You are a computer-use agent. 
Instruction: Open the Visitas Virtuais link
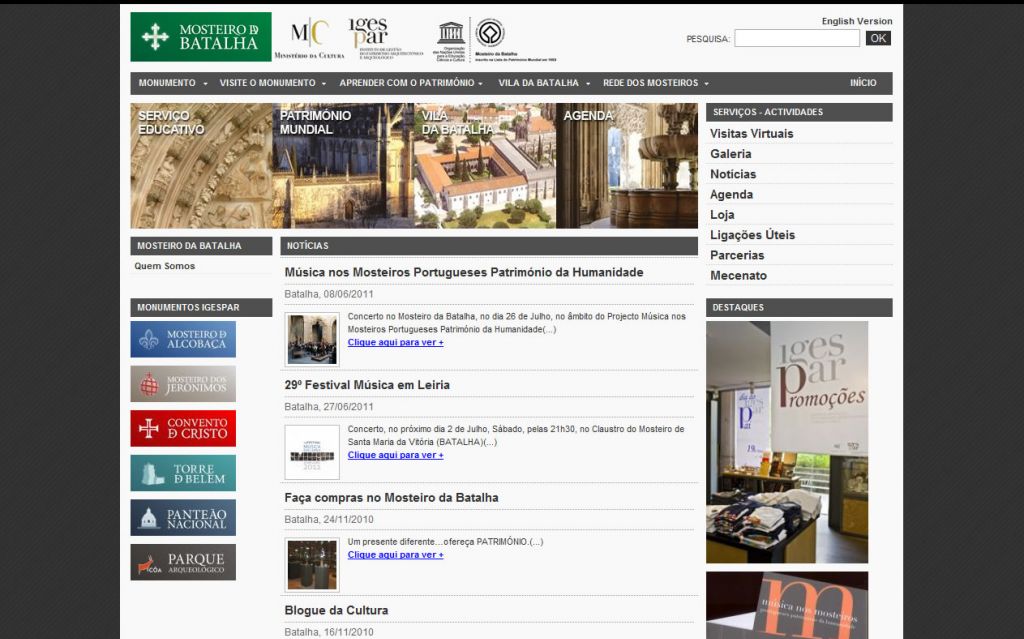[x=751, y=134]
